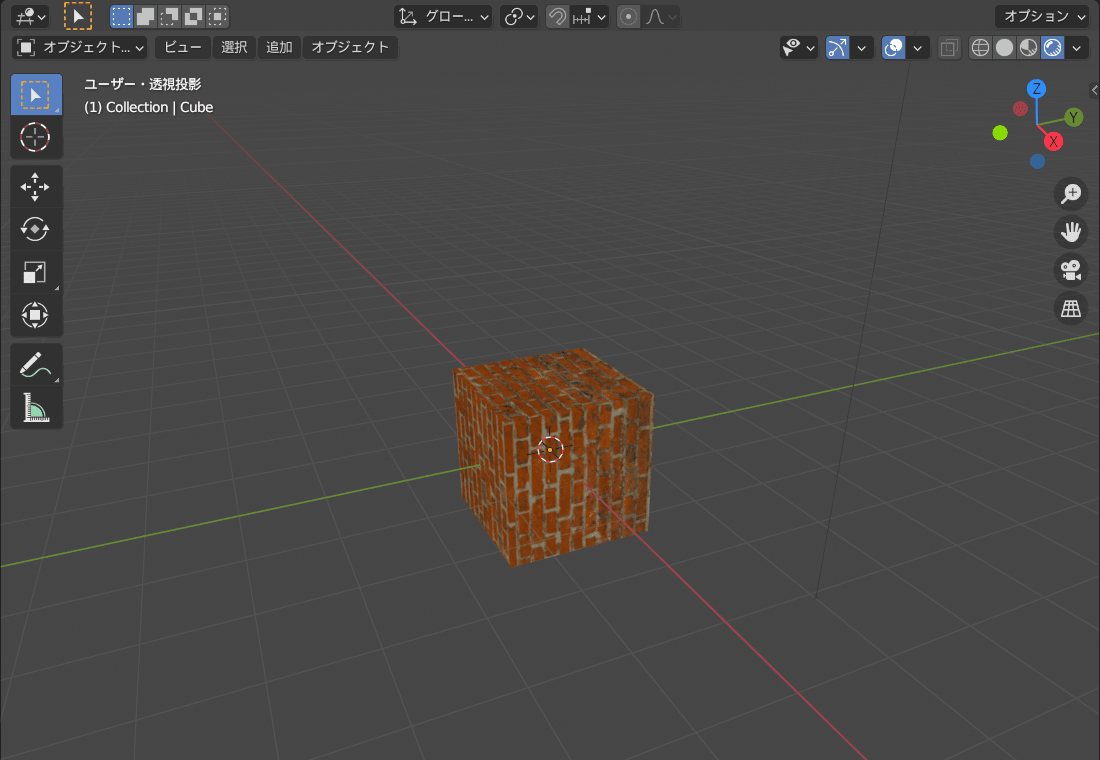The image size is (1100, 760).
Task: Open the 追加 menu
Action: click(279, 48)
